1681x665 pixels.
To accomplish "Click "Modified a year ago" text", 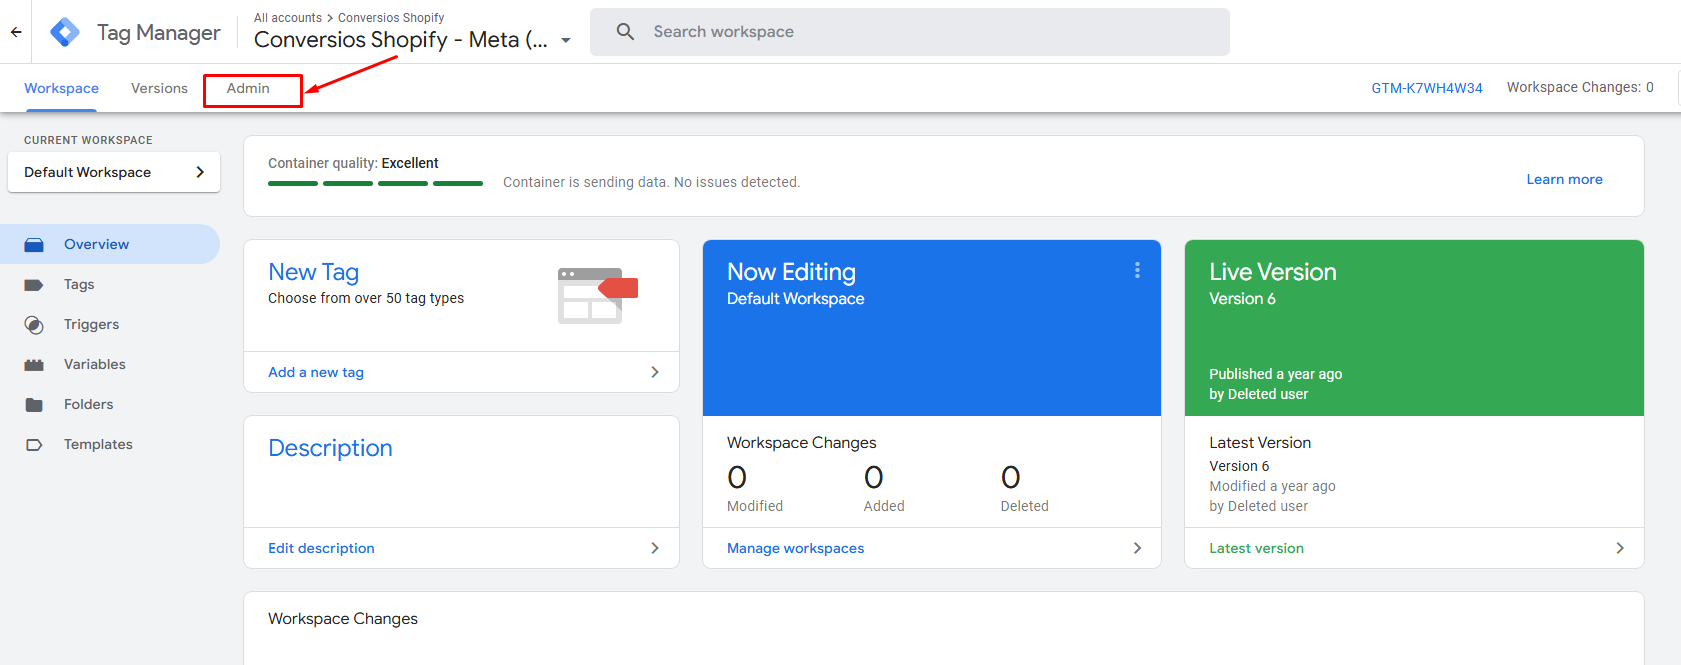I will (1272, 486).
